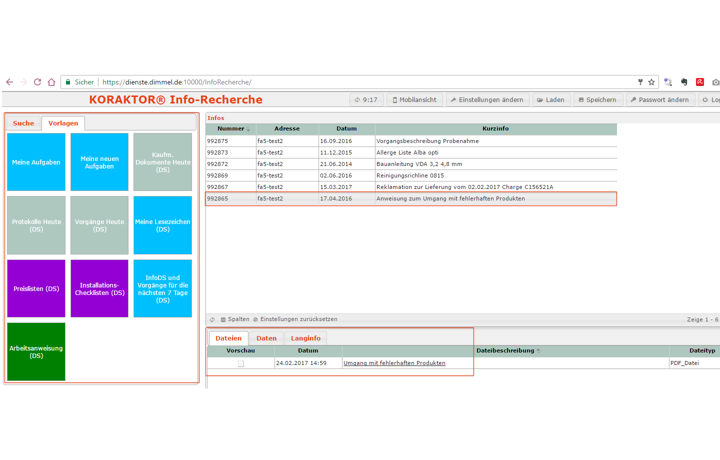Image resolution: width=720 pixels, height=460 pixels.
Task: Switch to the Langinfo tab
Action: pos(305,338)
